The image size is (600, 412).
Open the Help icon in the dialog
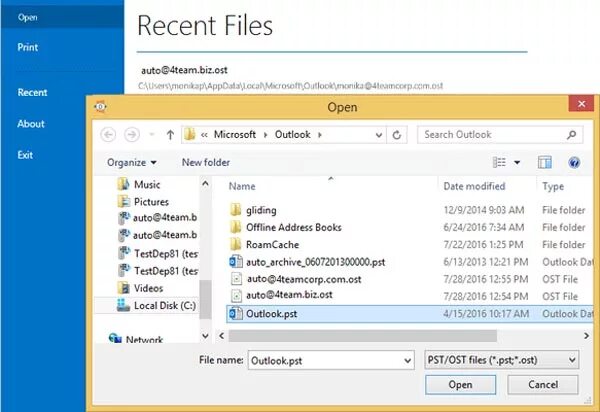click(574, 163)
